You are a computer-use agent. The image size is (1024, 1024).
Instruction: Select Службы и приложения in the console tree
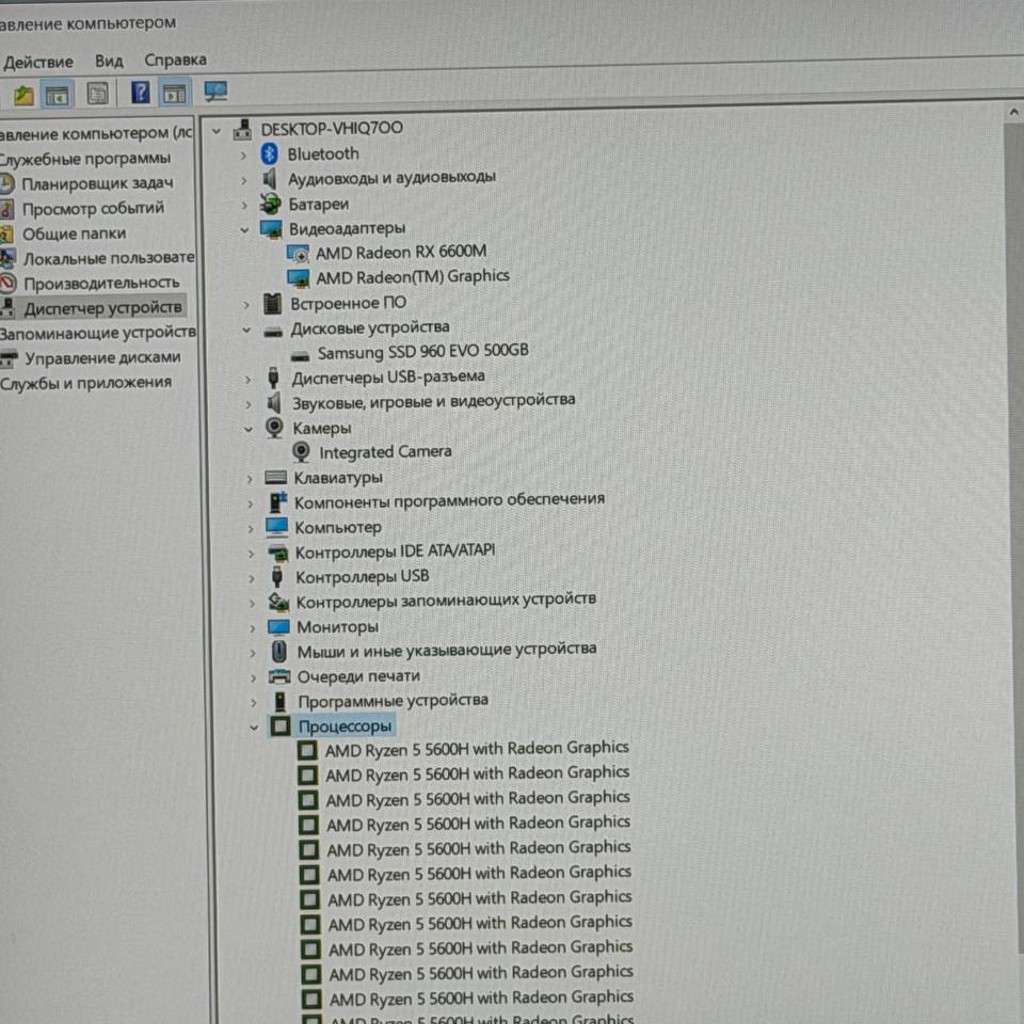(x=86, y=383)
